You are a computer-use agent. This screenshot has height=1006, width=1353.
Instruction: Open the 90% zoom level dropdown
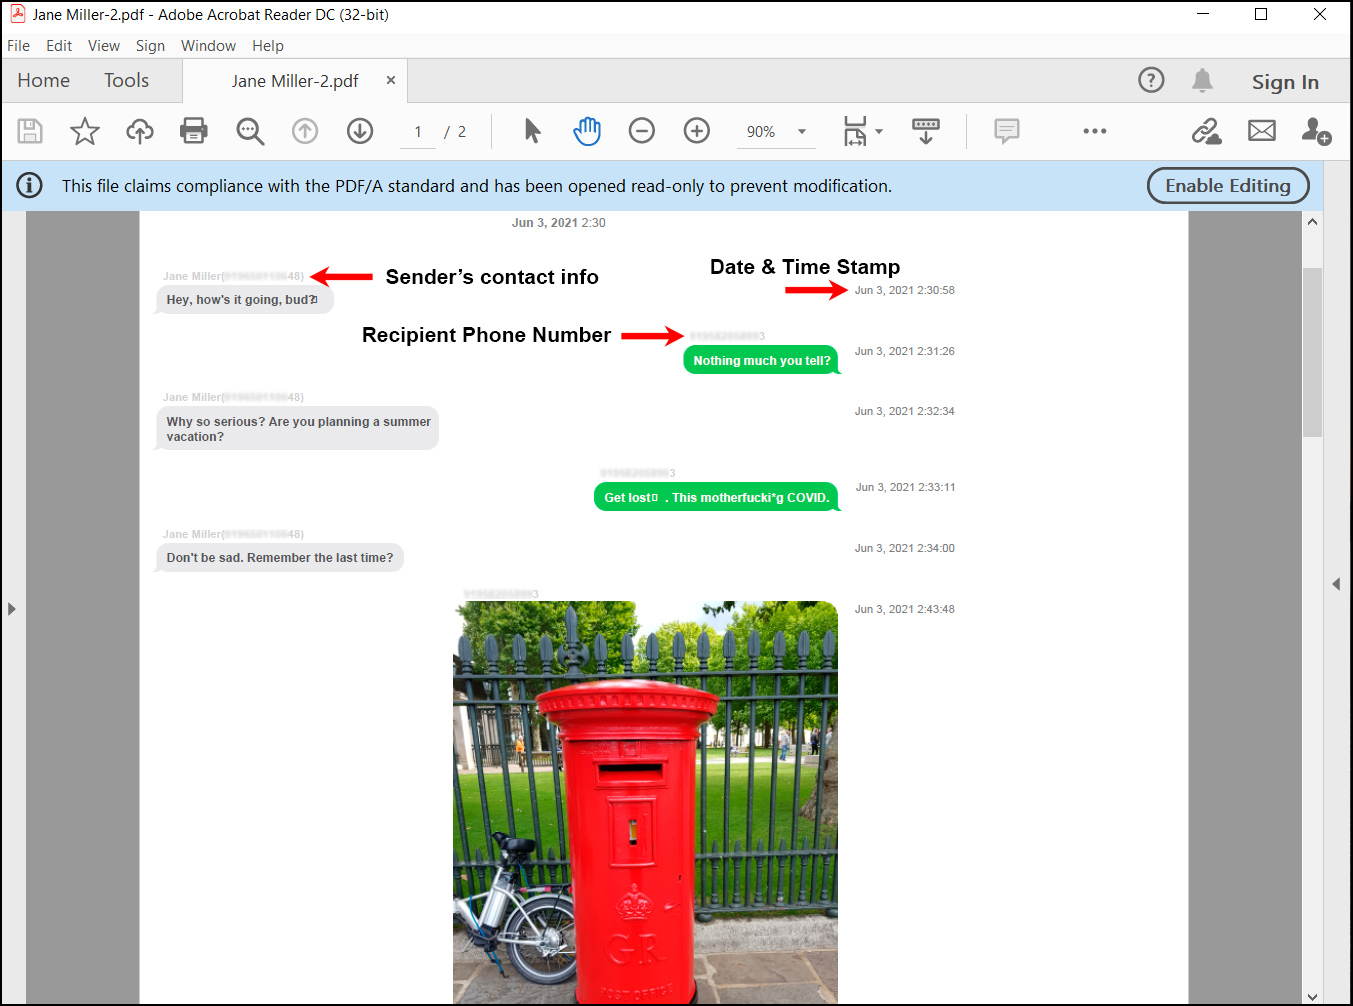(801, 132)
